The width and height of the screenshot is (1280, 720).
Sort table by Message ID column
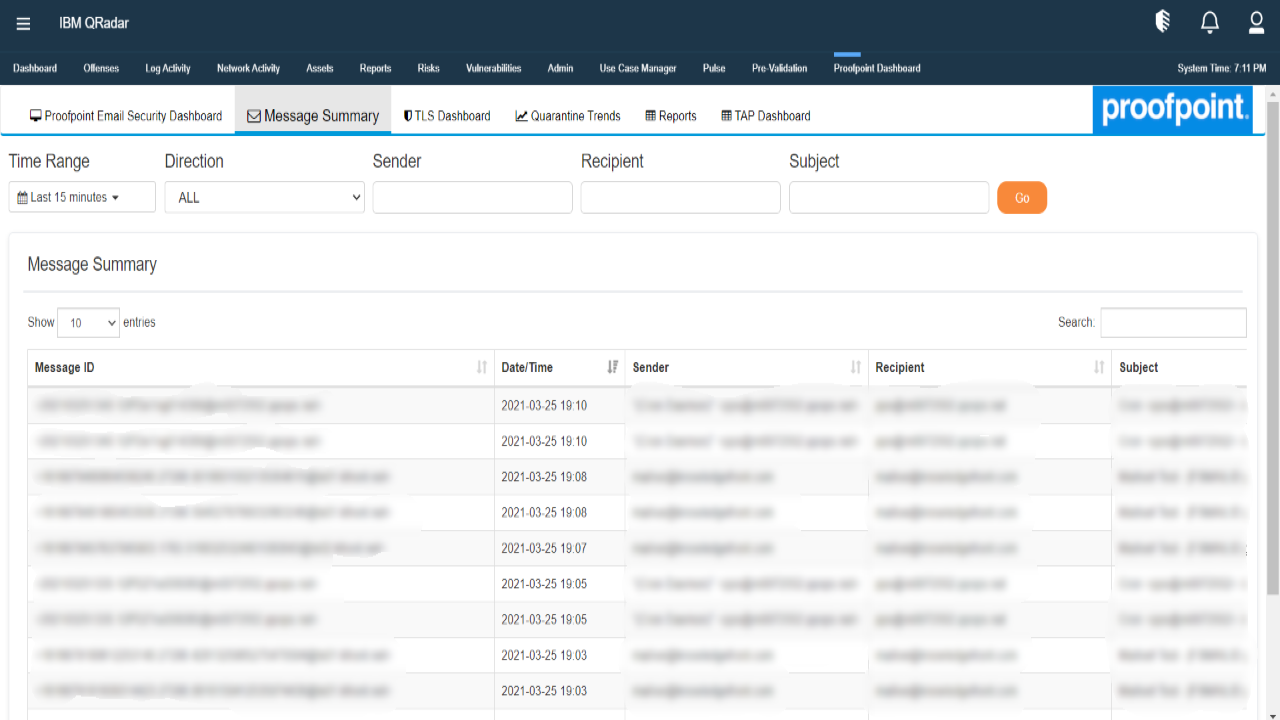coord(482,368)
